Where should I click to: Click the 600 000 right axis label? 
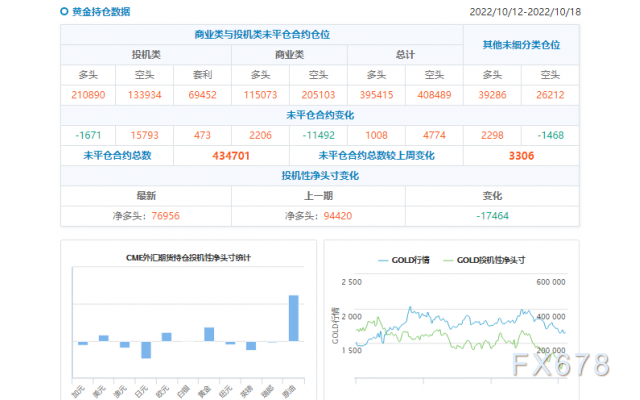coord(551,282)
